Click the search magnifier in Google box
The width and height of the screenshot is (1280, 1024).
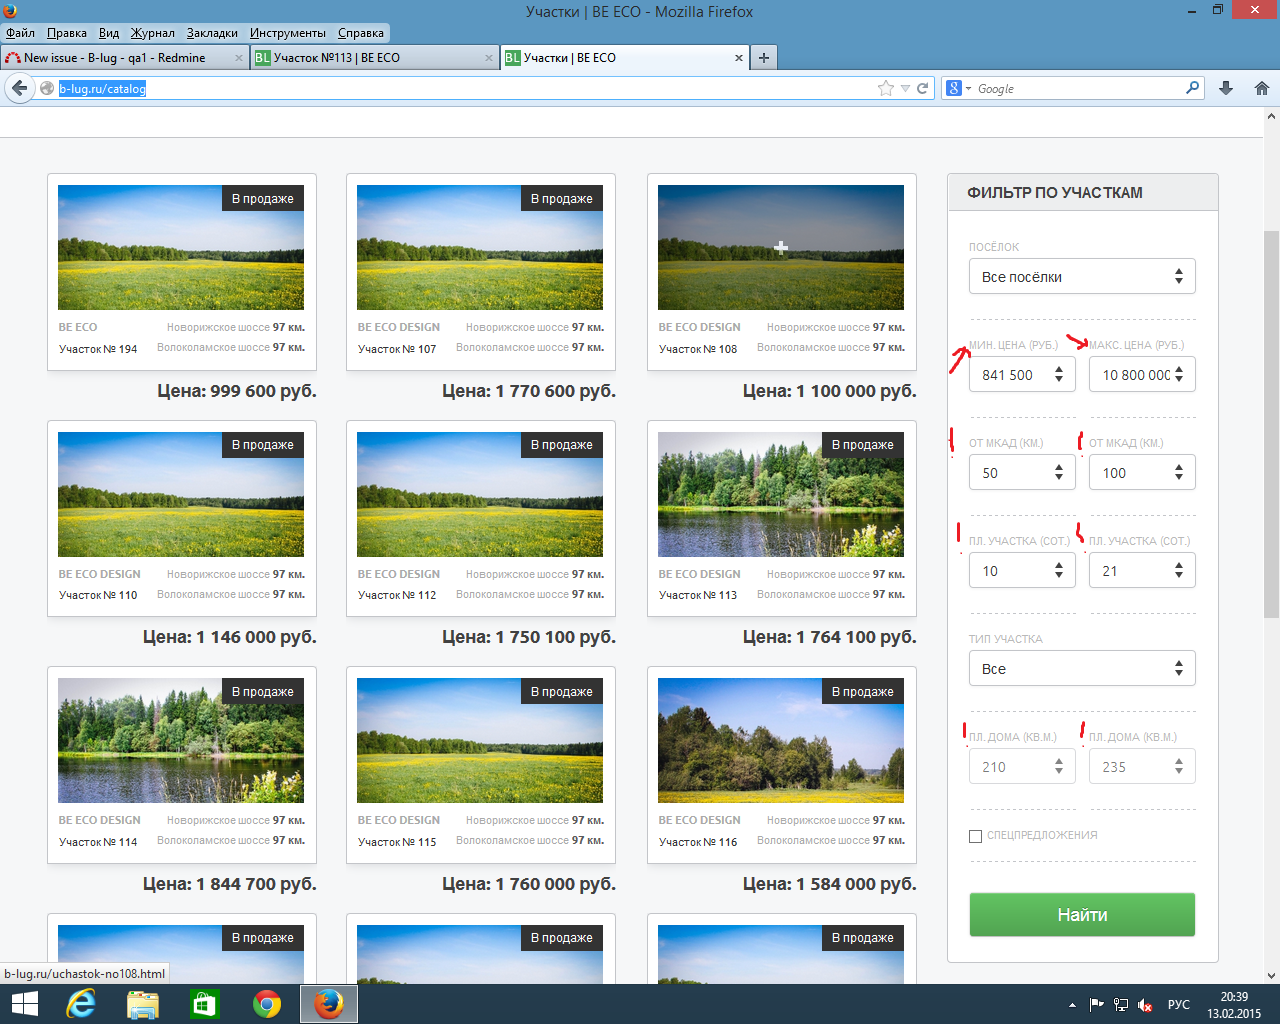(x=1192, y=88)
